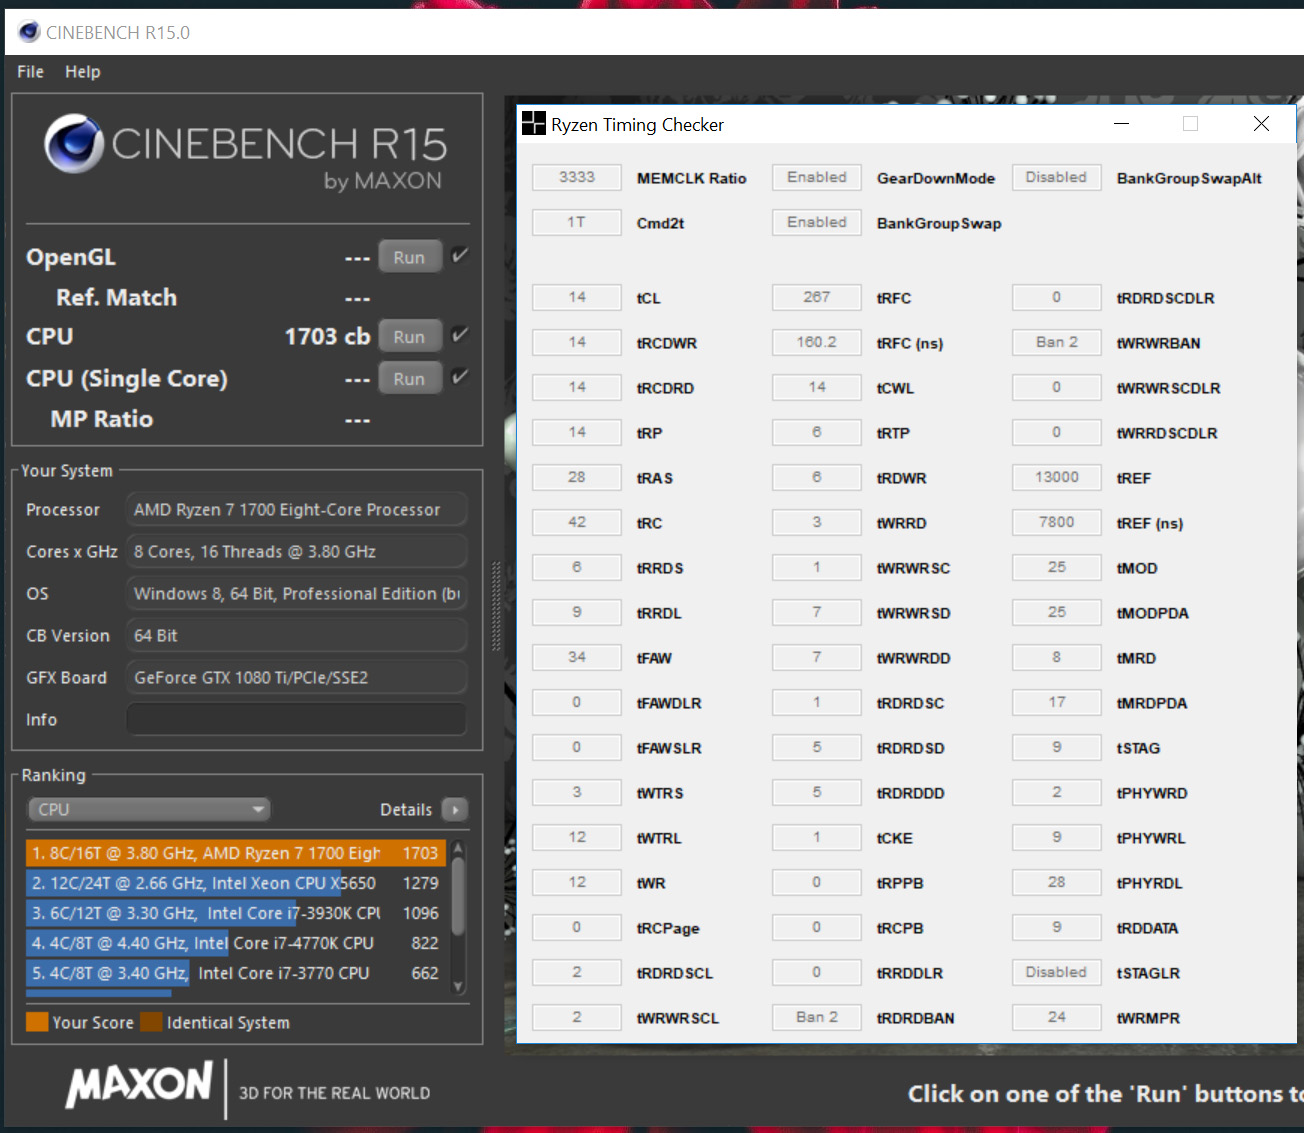Open the Ranking CPU dropdown
The width and height of the screenshot is (1304, 1133).
(149, 809)
